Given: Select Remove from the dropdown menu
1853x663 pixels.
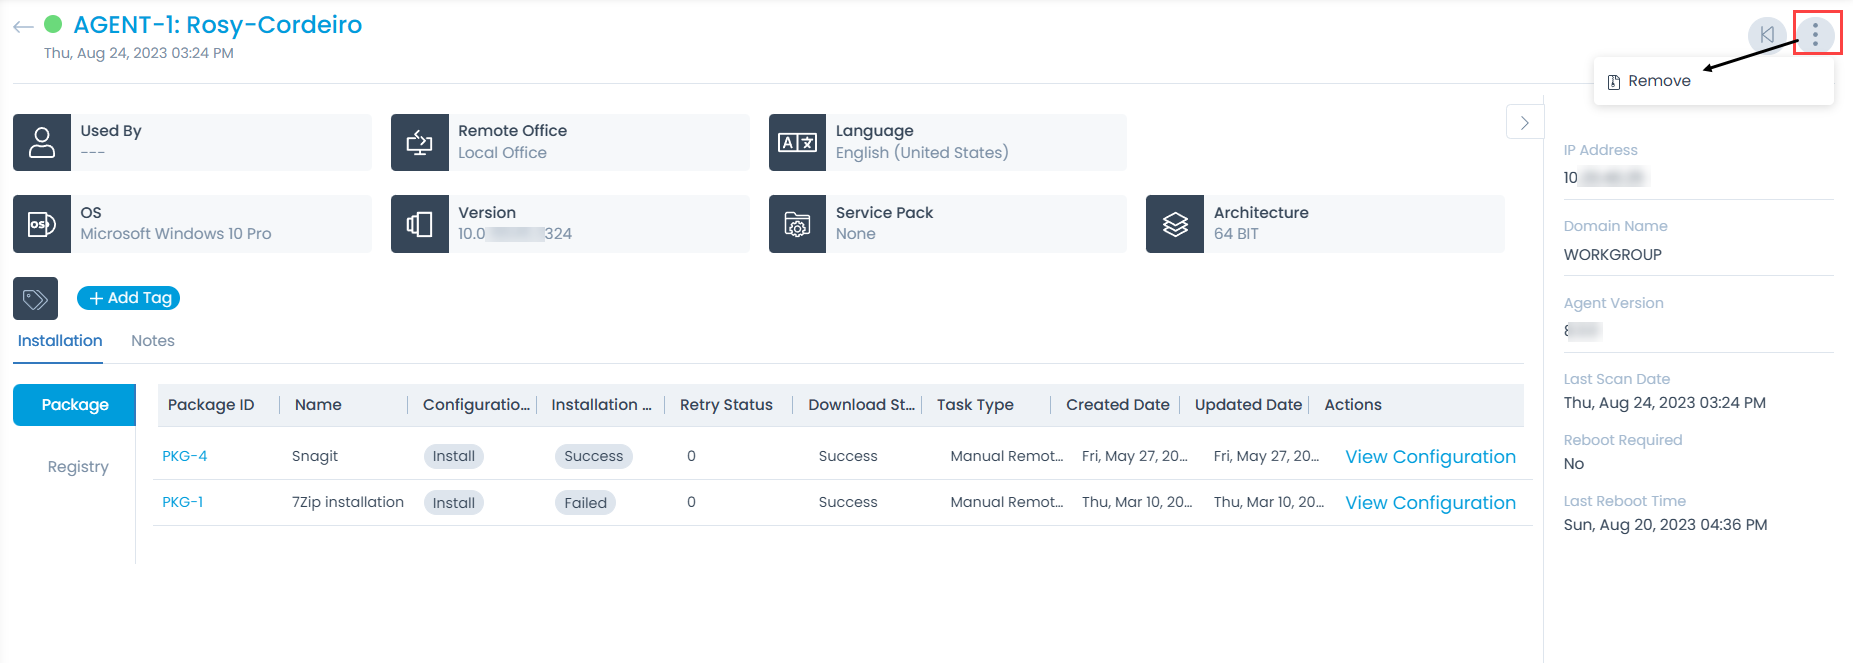Looking at the screenshot, I should coord(1658,81).
